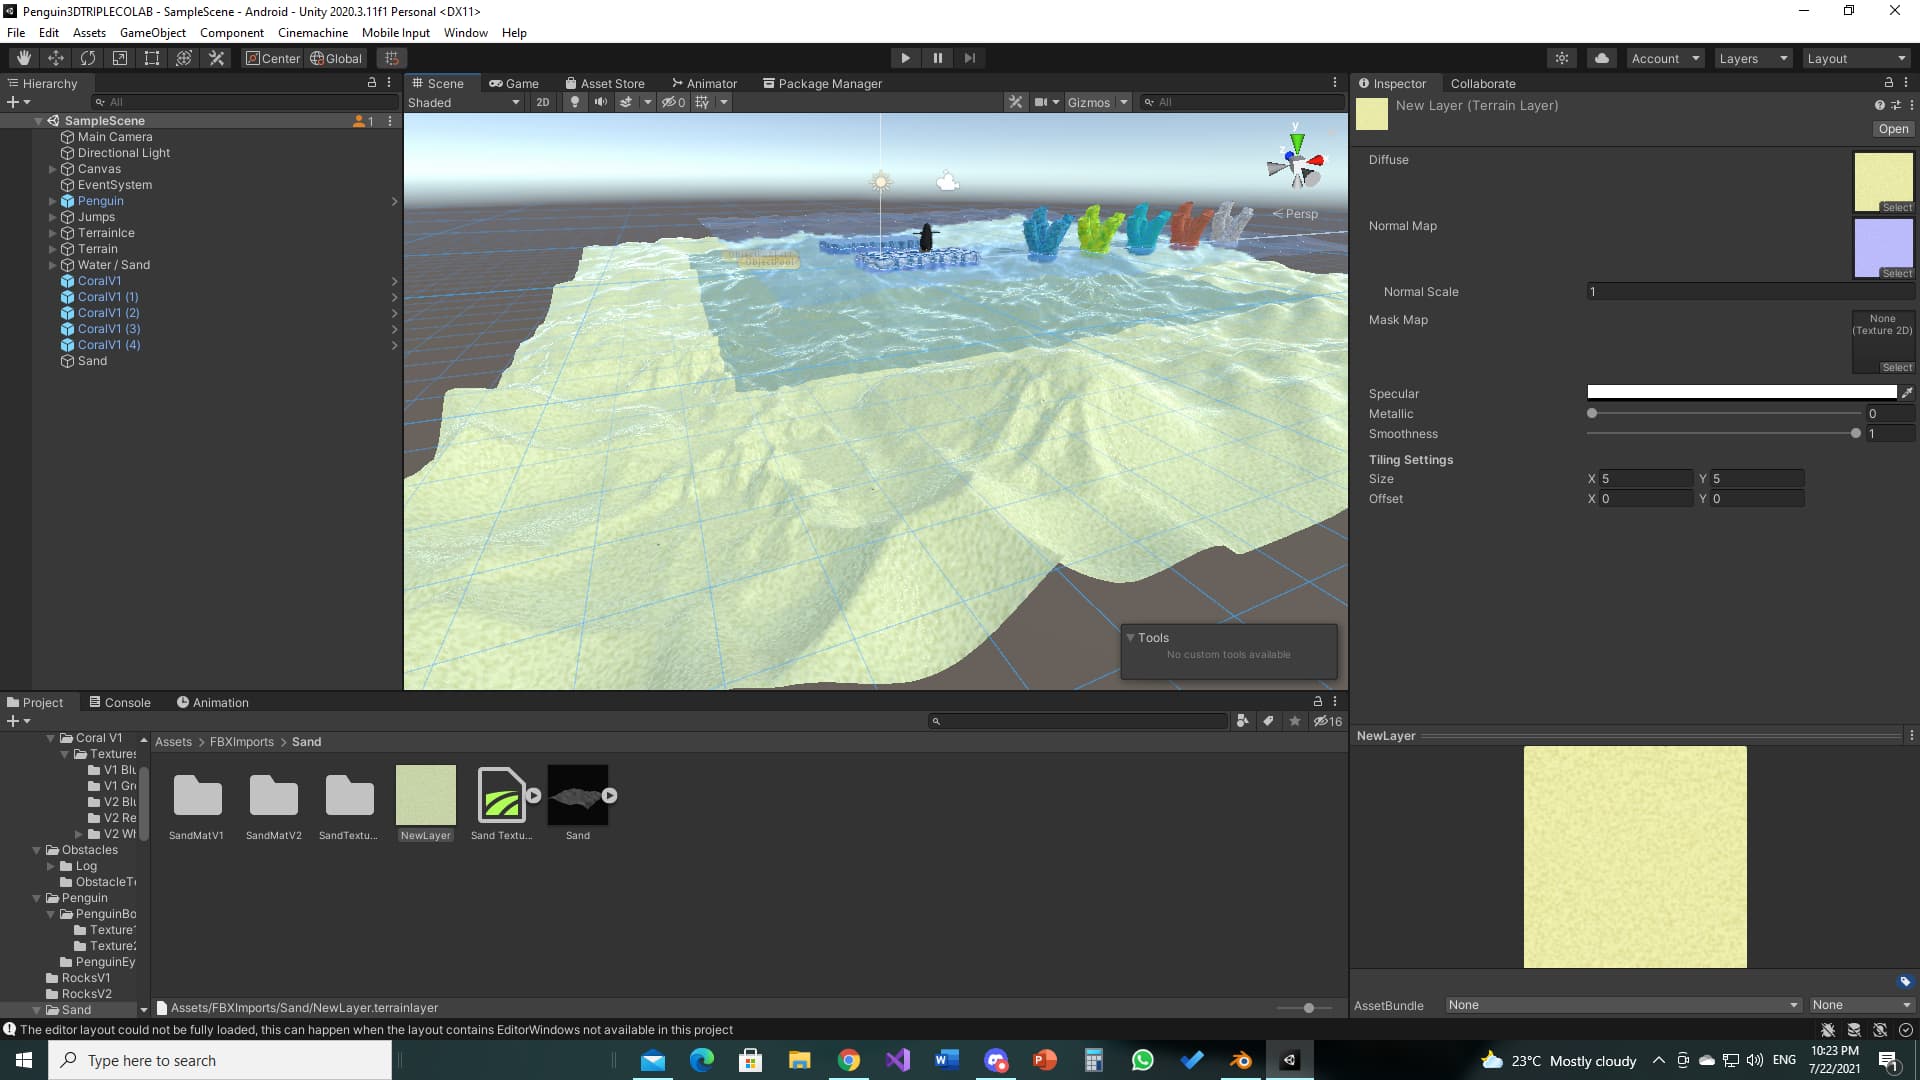Toggle 2D view mode in Scene toolbar
Viewport: 1920px width, 1080px height.
(x=543, y=102)
